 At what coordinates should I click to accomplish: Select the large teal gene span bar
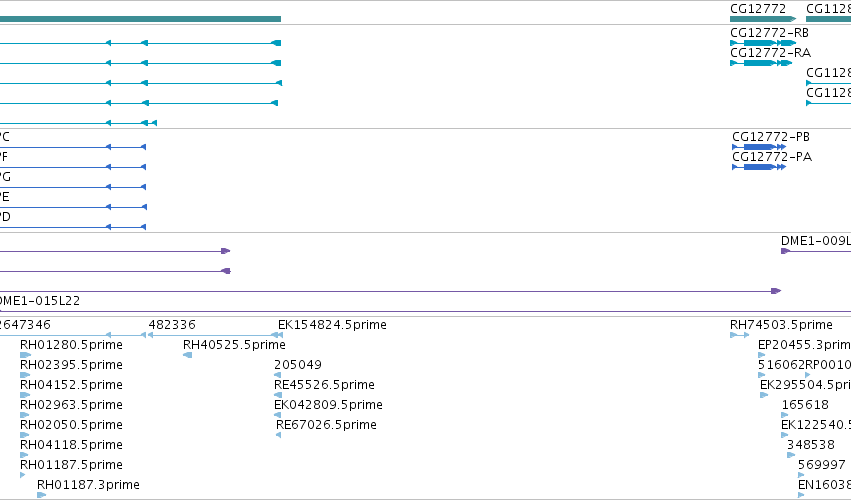(x=141, y=19)
